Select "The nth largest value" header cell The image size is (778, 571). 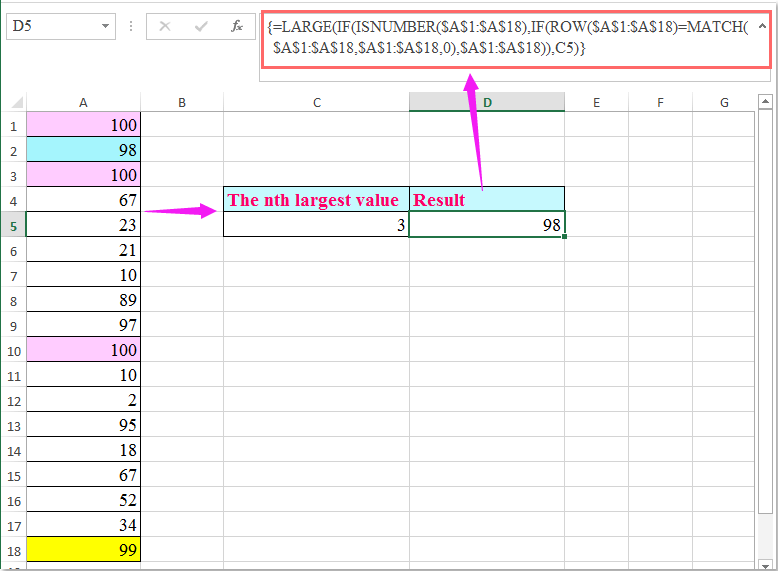[x=316, y=199]
